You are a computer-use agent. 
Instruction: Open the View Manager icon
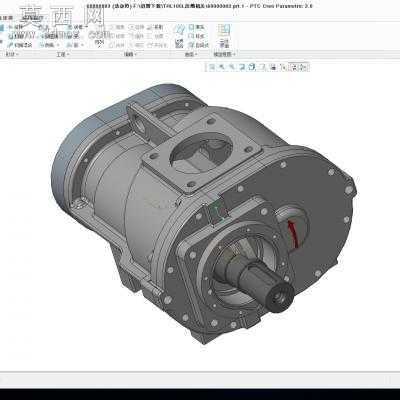(273, 67)
